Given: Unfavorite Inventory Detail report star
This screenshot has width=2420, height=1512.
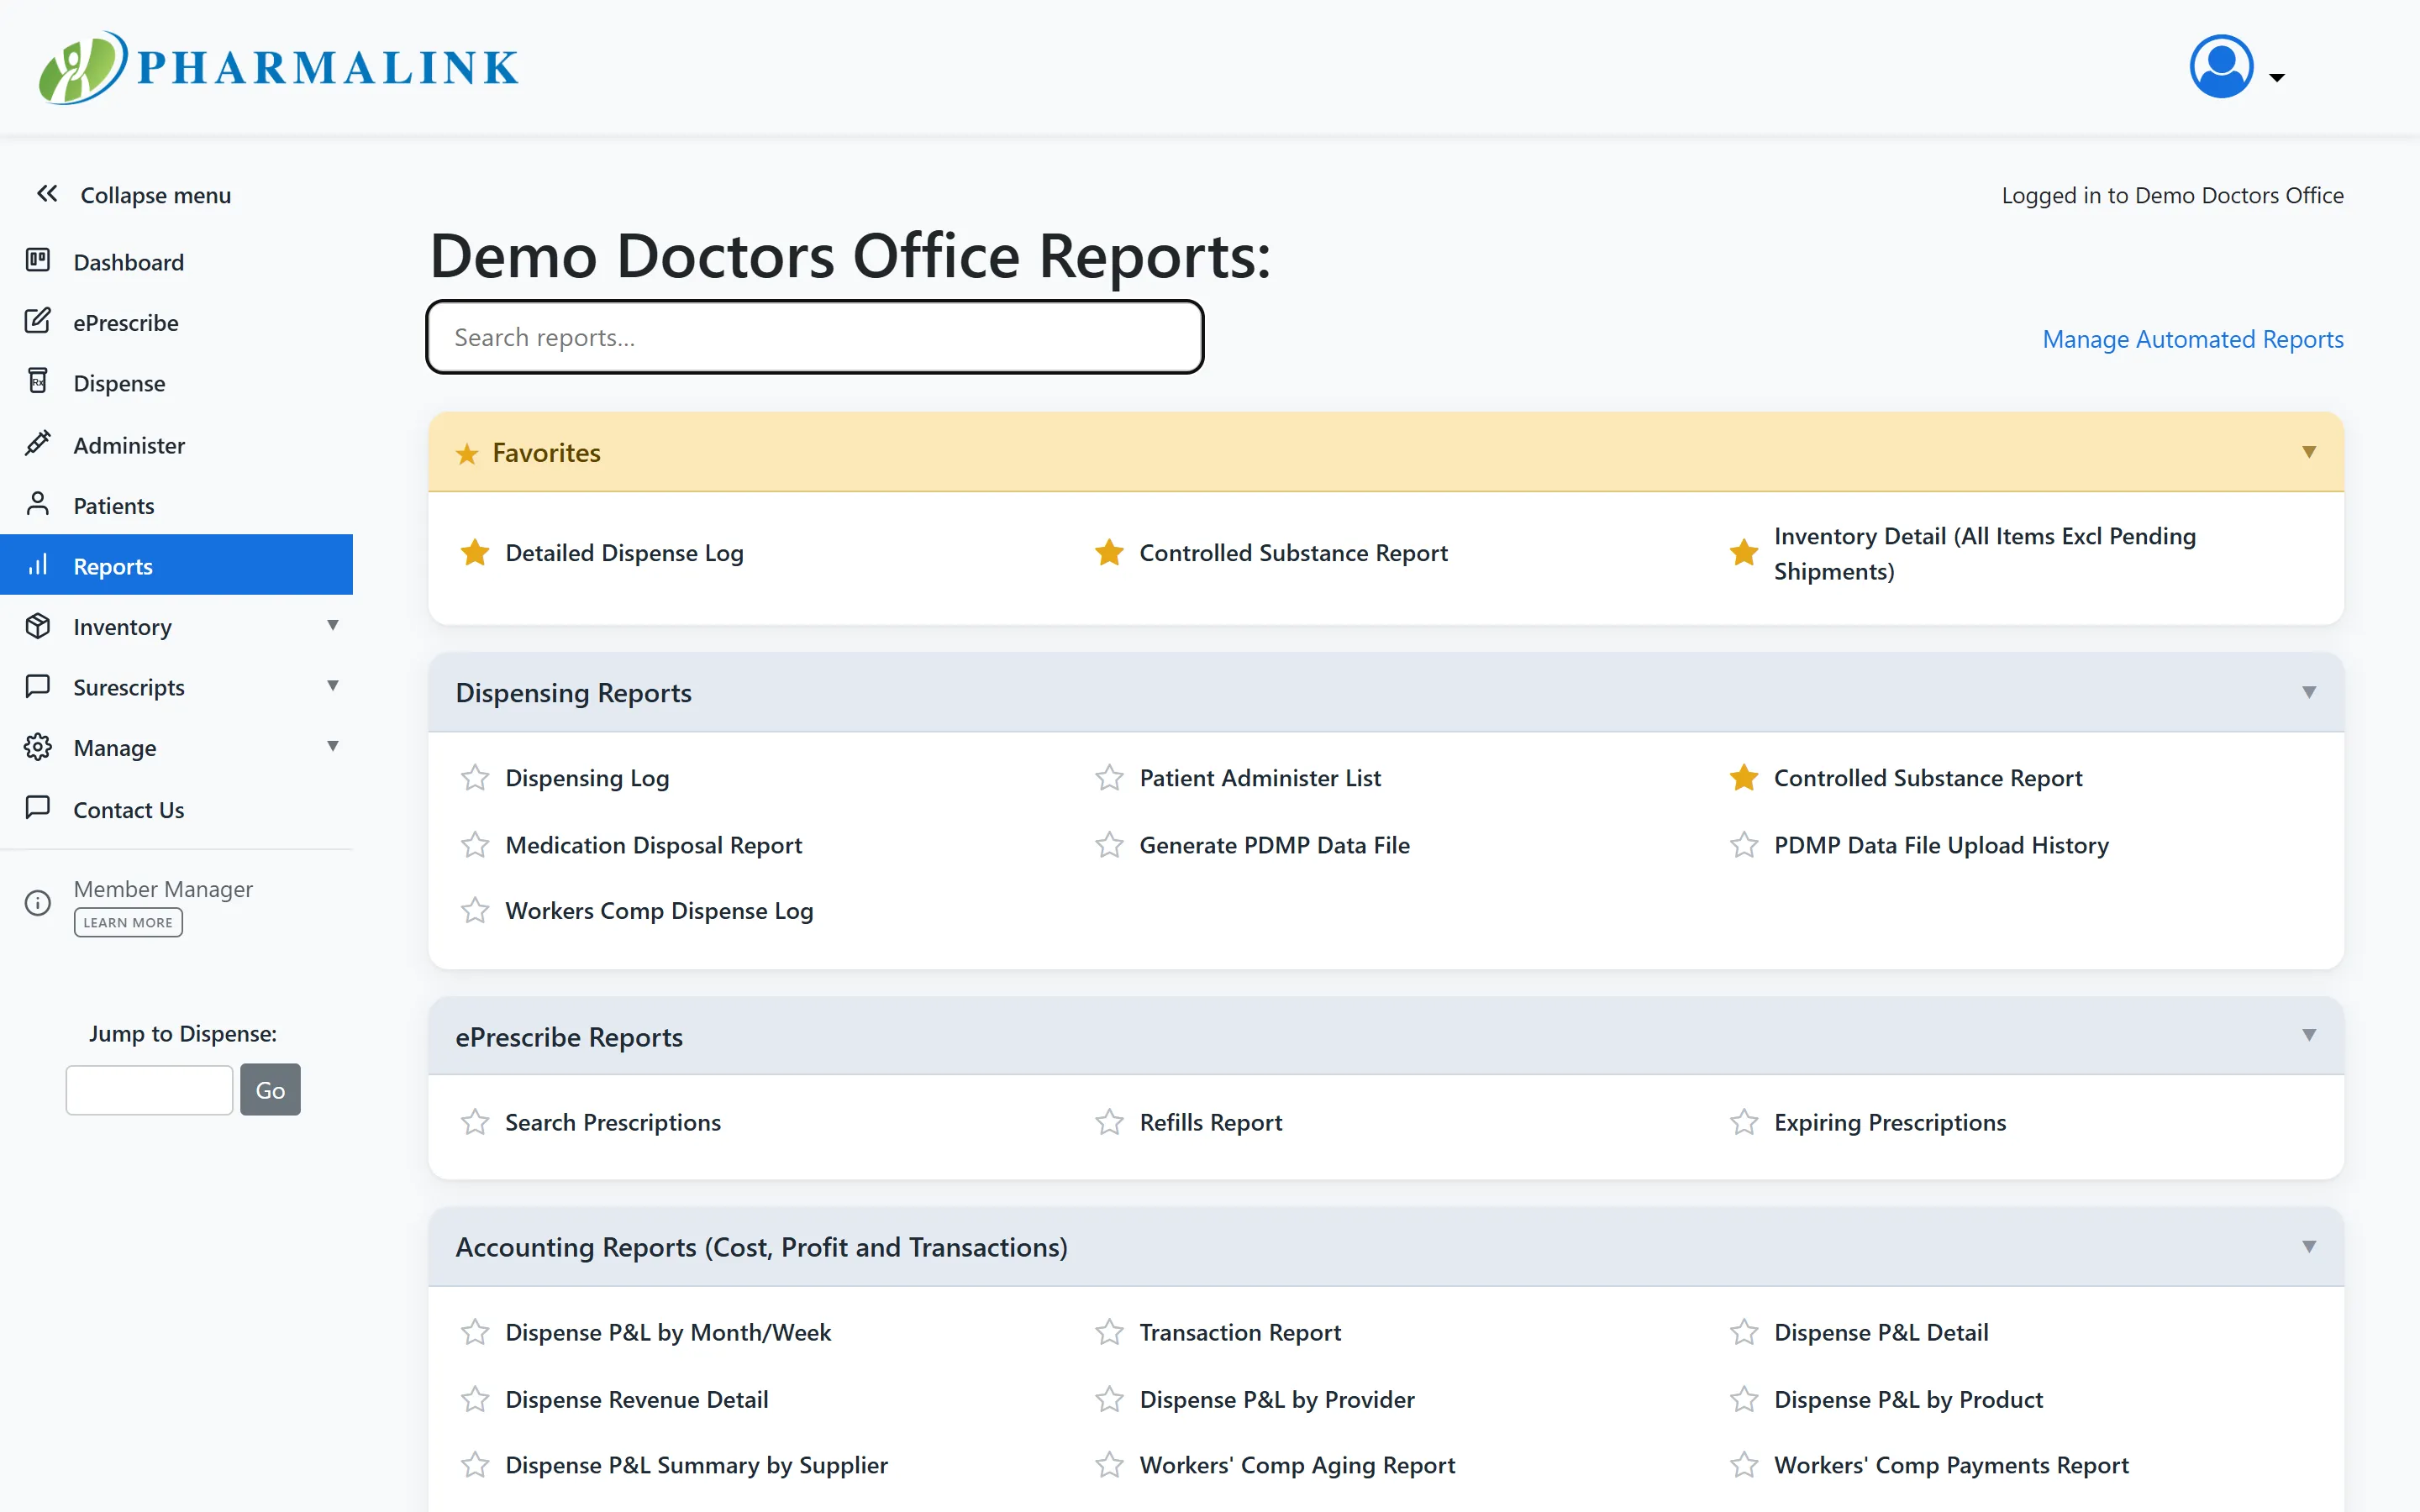Looking at the screenshot, I should (1744, 552).
